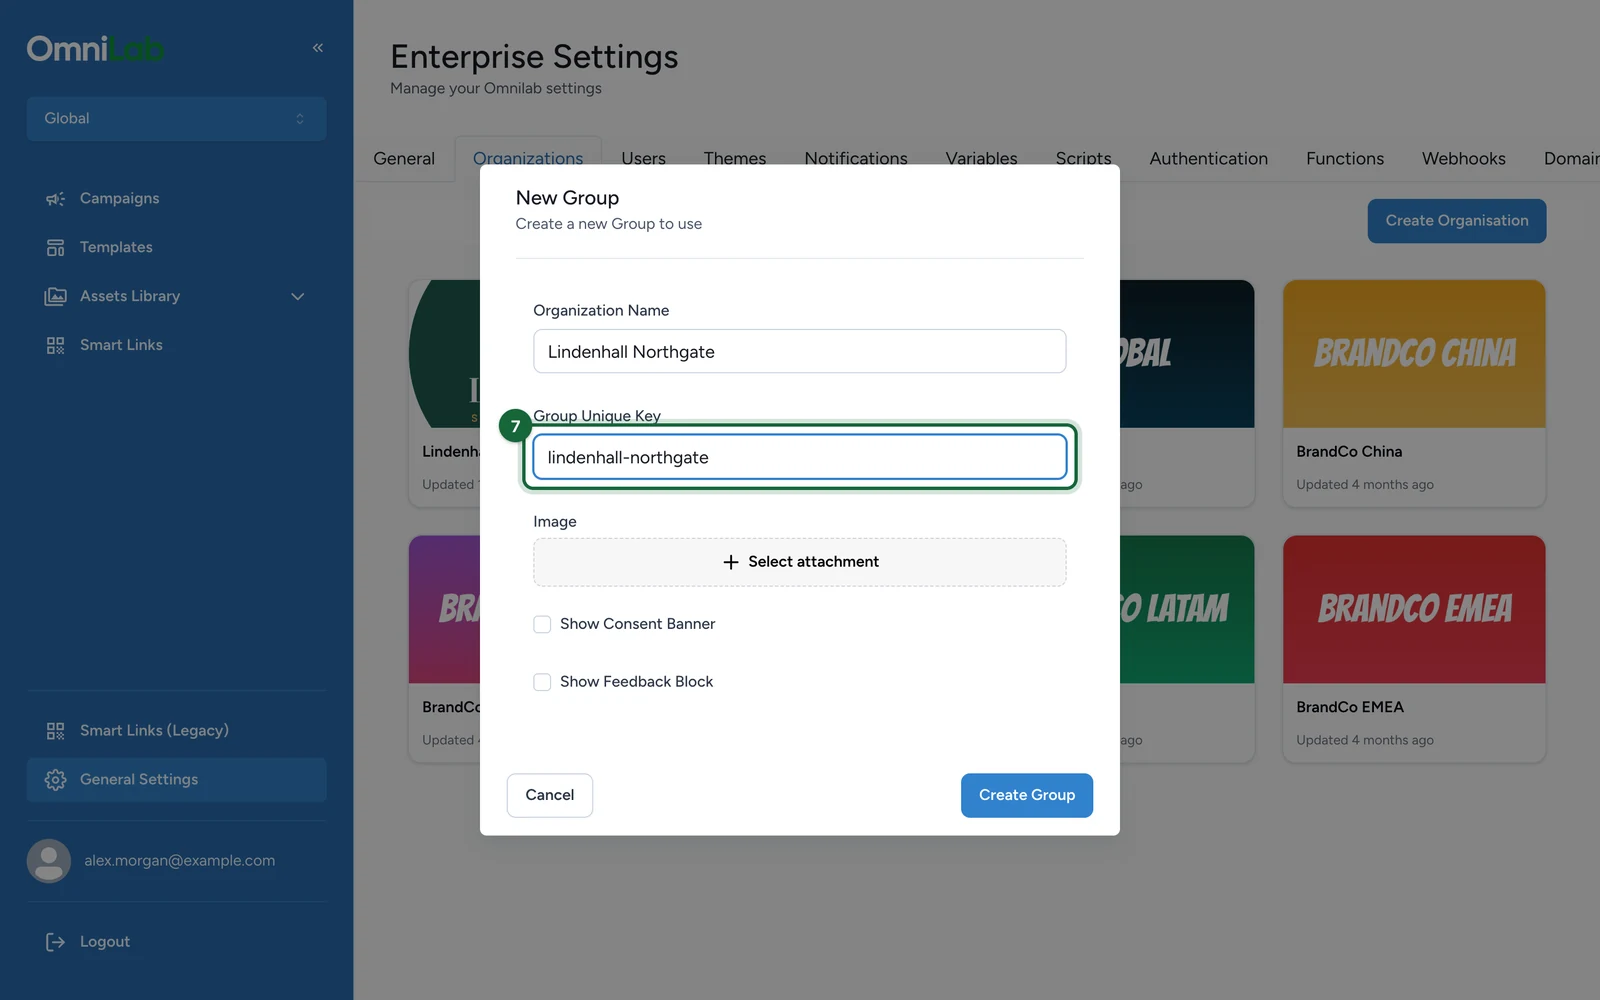Click the Assets Library image icon
Viewport: 1600px width, 1000px height.
[55, 297]
